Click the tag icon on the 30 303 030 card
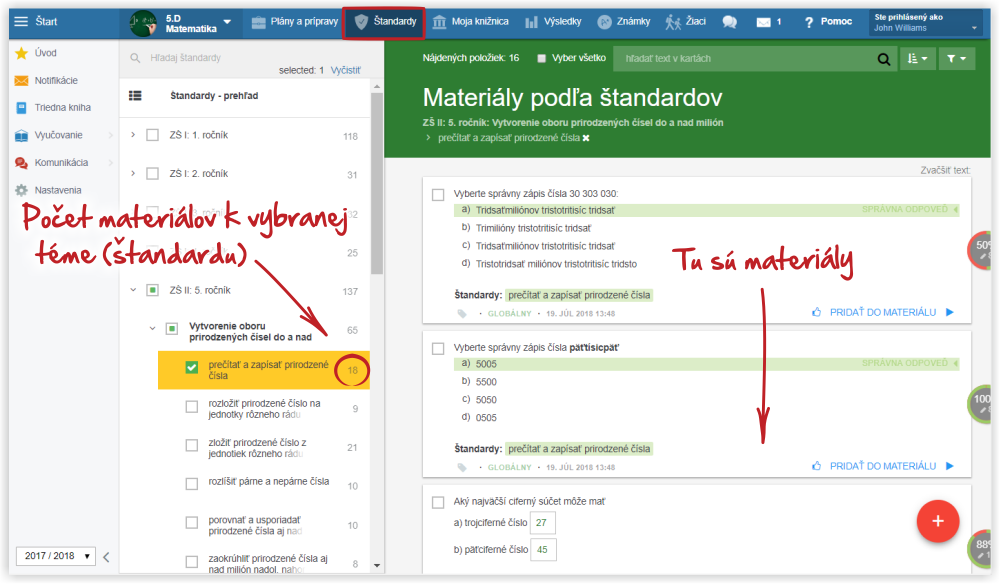The width and height of the screenshot is (1000, 584). pos(462,314)
